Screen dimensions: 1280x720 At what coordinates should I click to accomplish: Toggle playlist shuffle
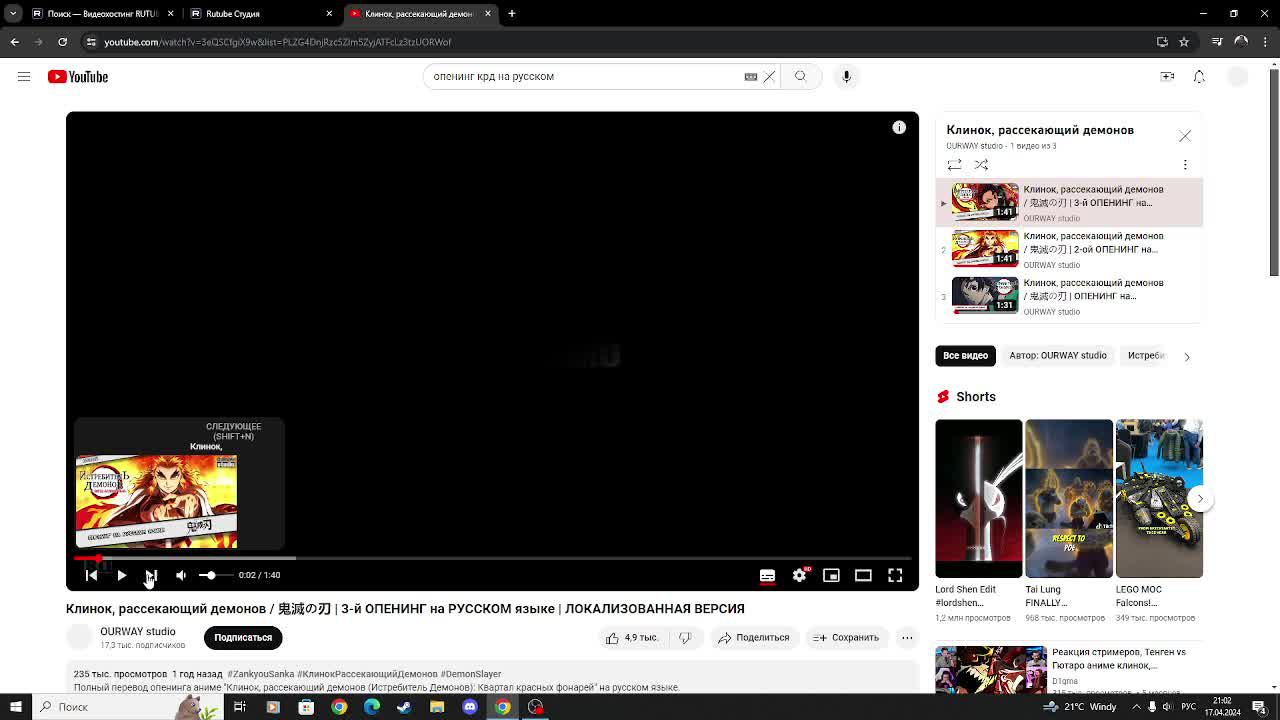click(x=981, y=164)
